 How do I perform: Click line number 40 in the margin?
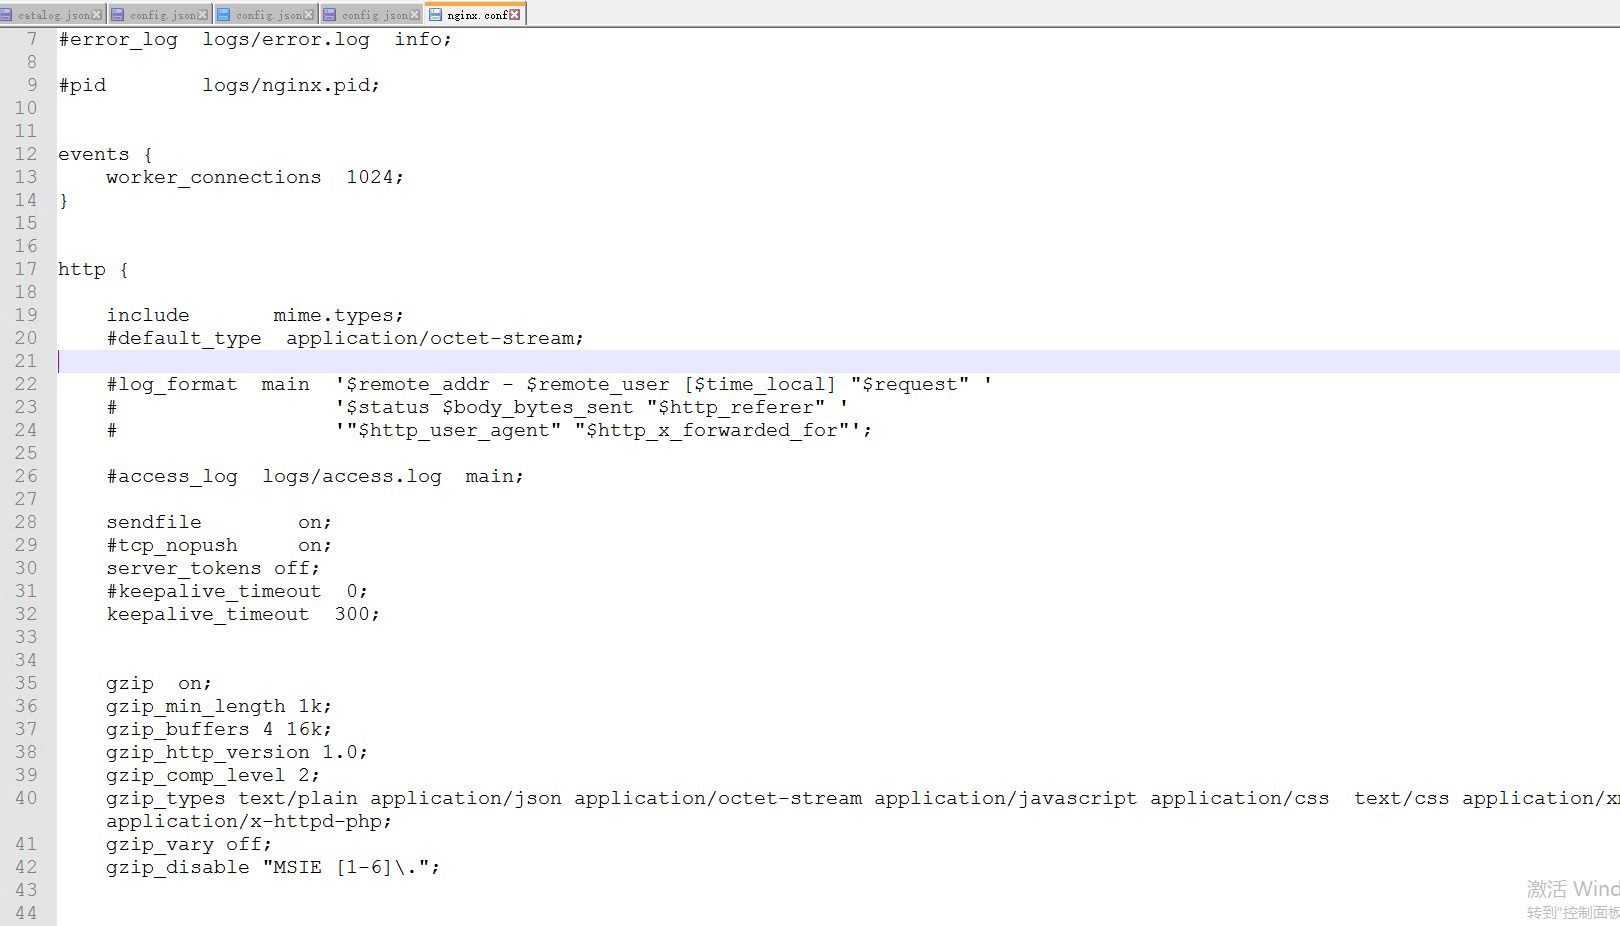26,798
